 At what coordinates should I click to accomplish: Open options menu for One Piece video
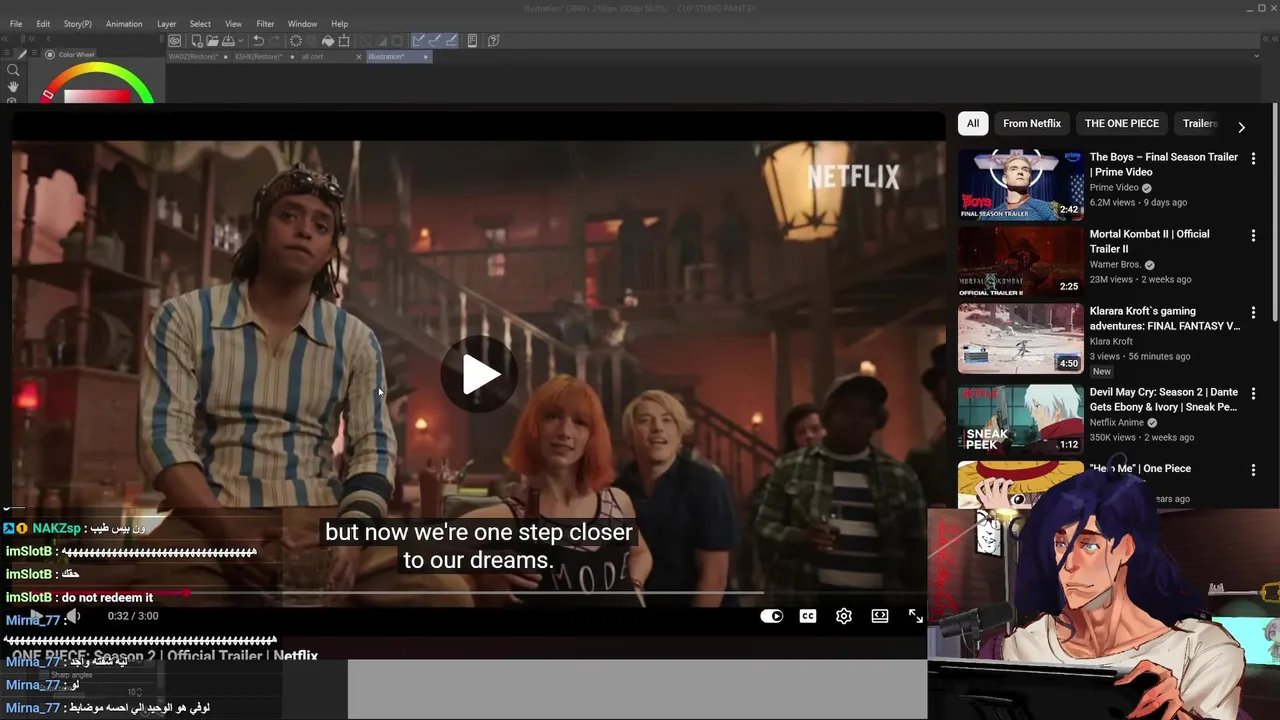tap(1253, 470)
